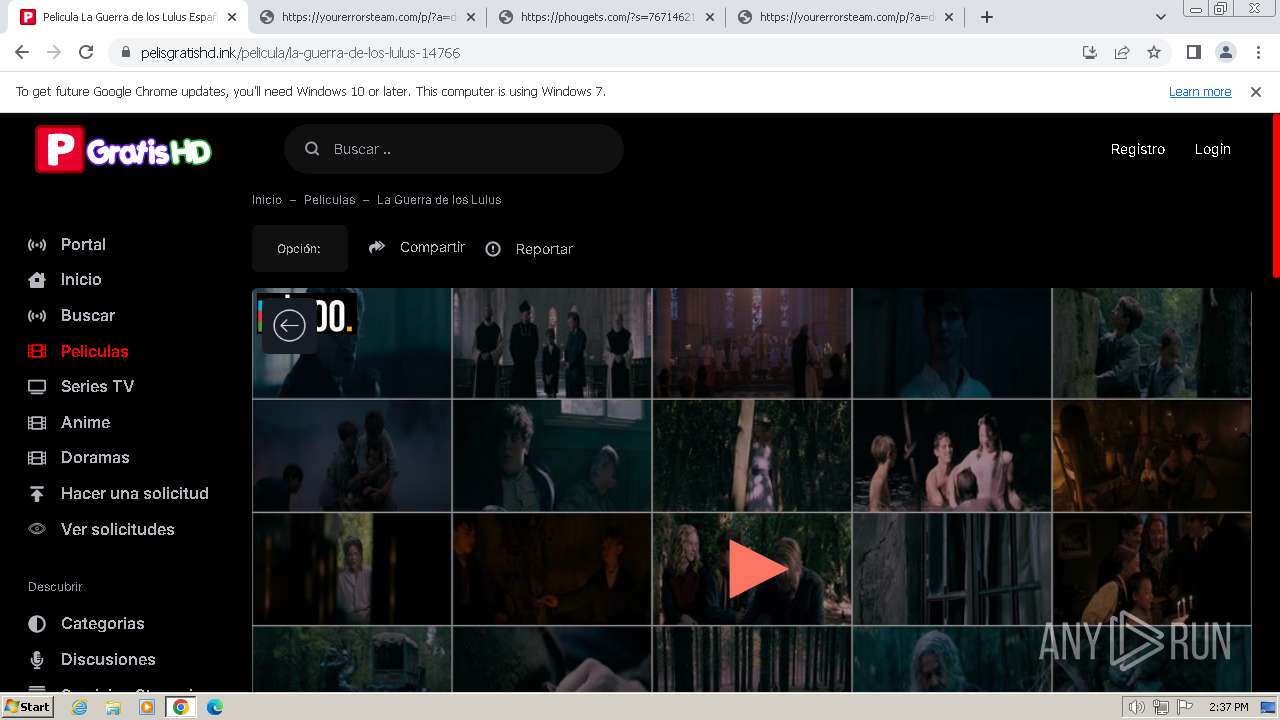
Task: Click the Compartir share arrow icon
Action: 377,247
